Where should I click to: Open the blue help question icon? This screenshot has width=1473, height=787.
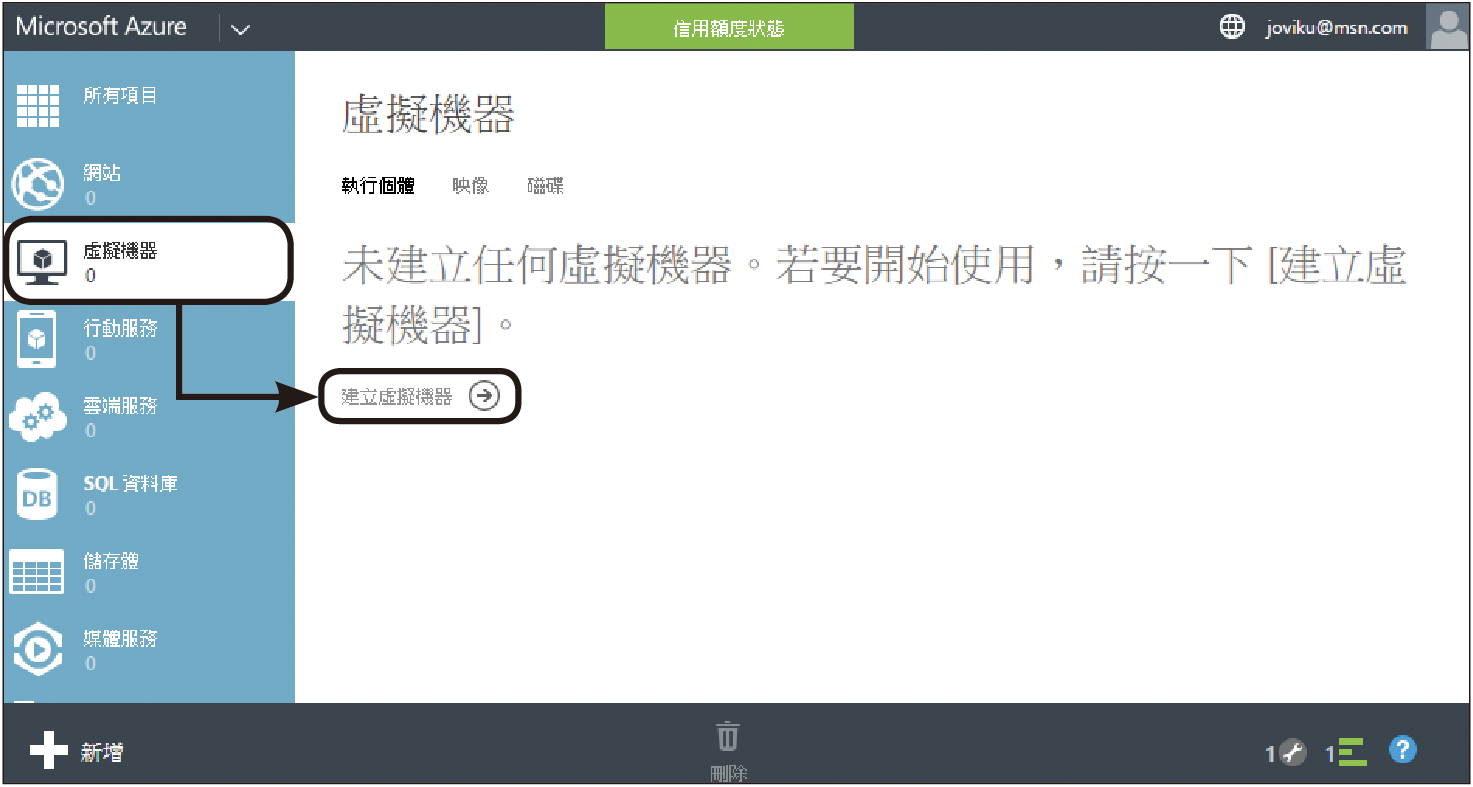tap(1403, 749)
